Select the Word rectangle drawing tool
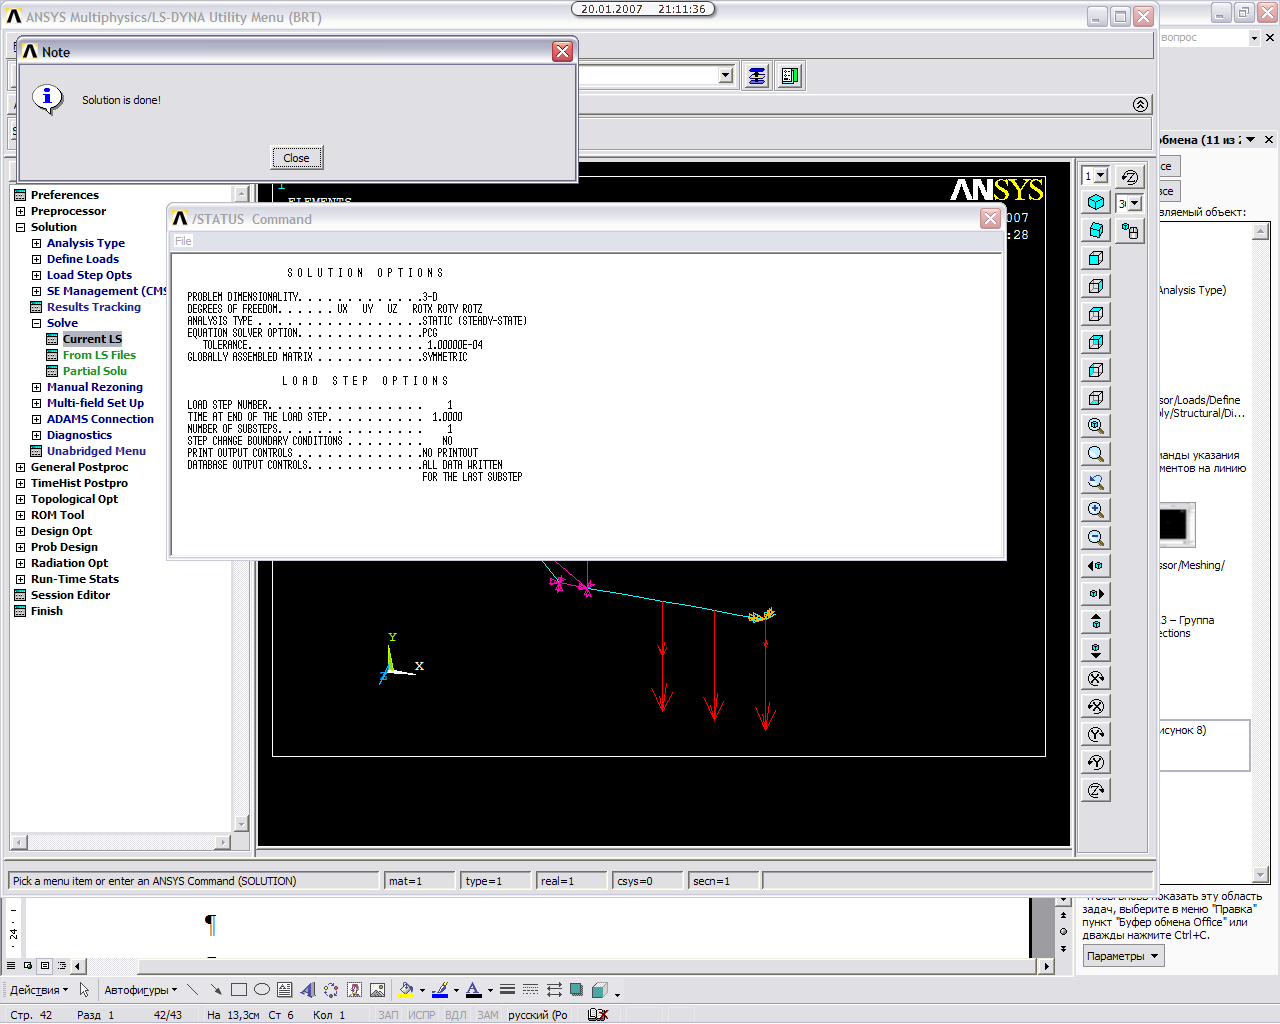This screenshot has width=1280, height=1024. coord(239,990)
